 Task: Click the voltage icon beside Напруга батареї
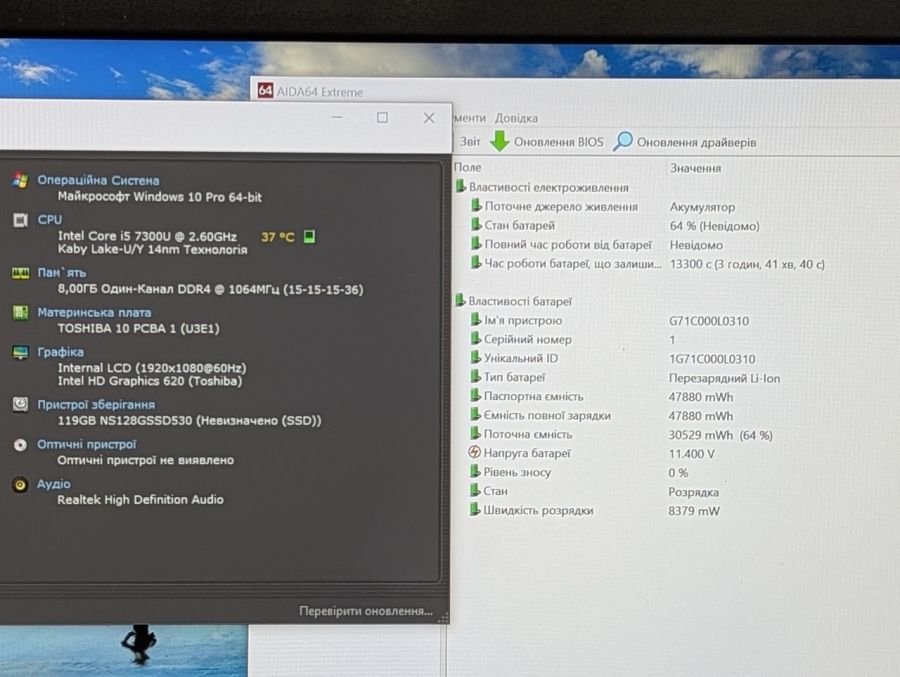(x=474, y=452)
